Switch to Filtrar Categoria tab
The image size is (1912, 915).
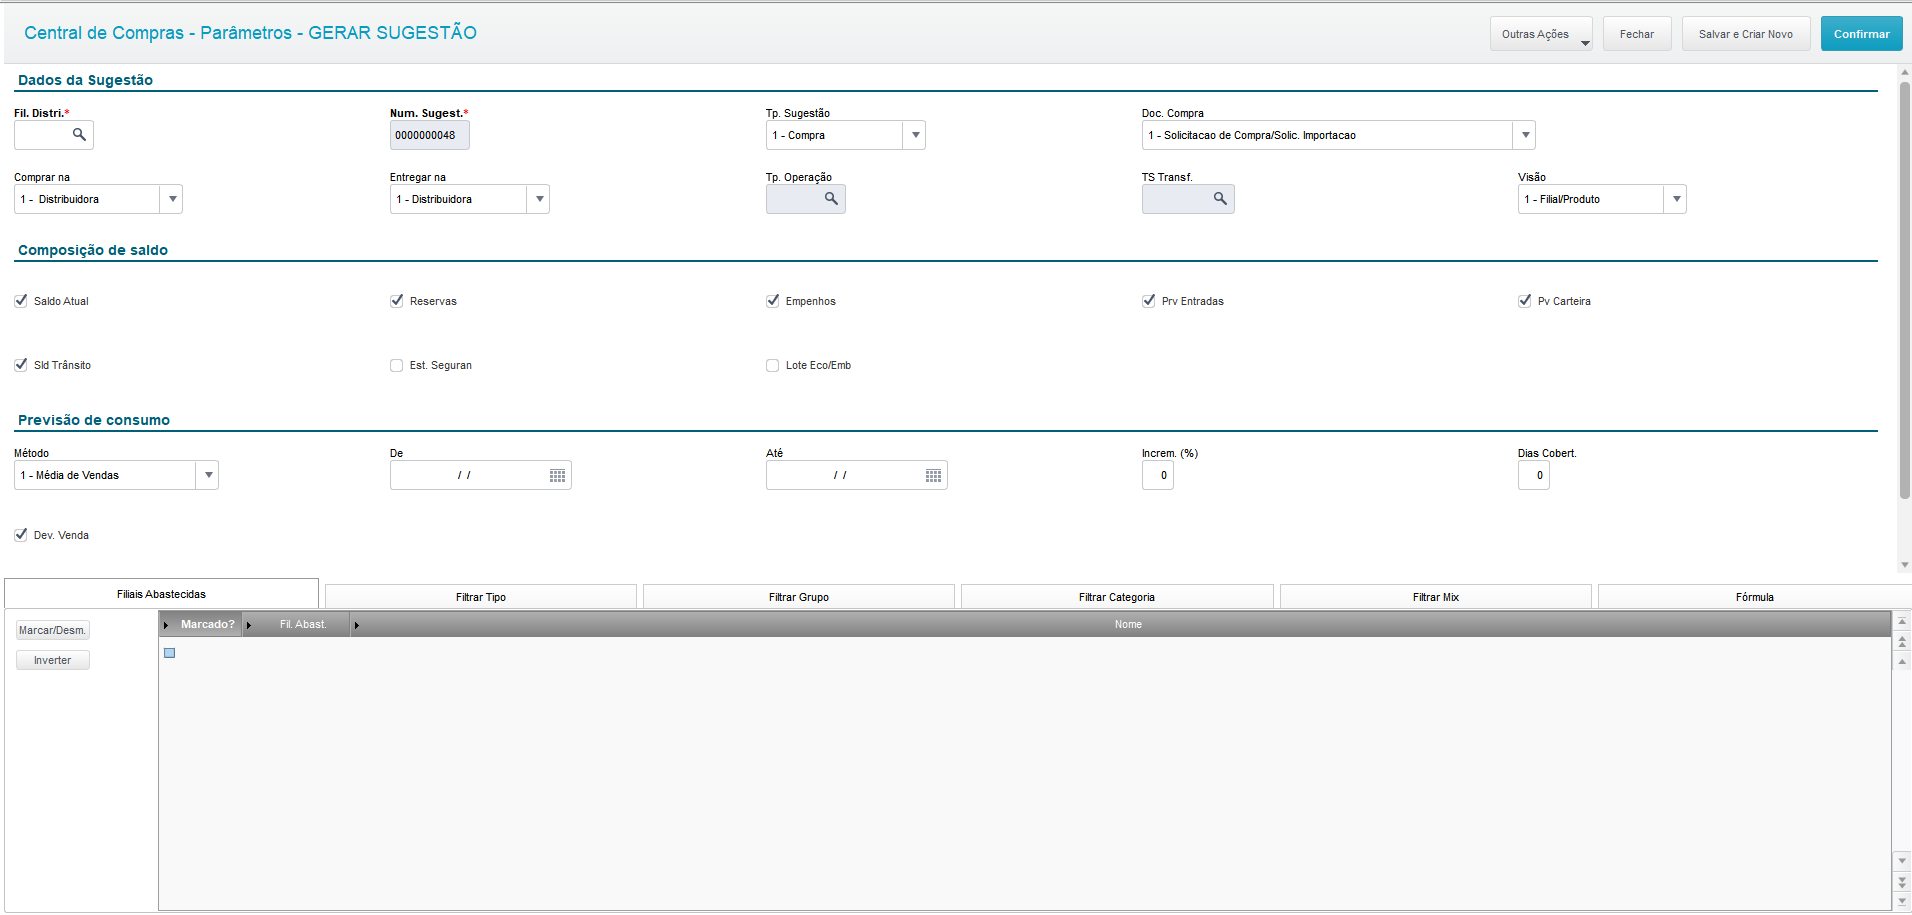(1117, 597)
